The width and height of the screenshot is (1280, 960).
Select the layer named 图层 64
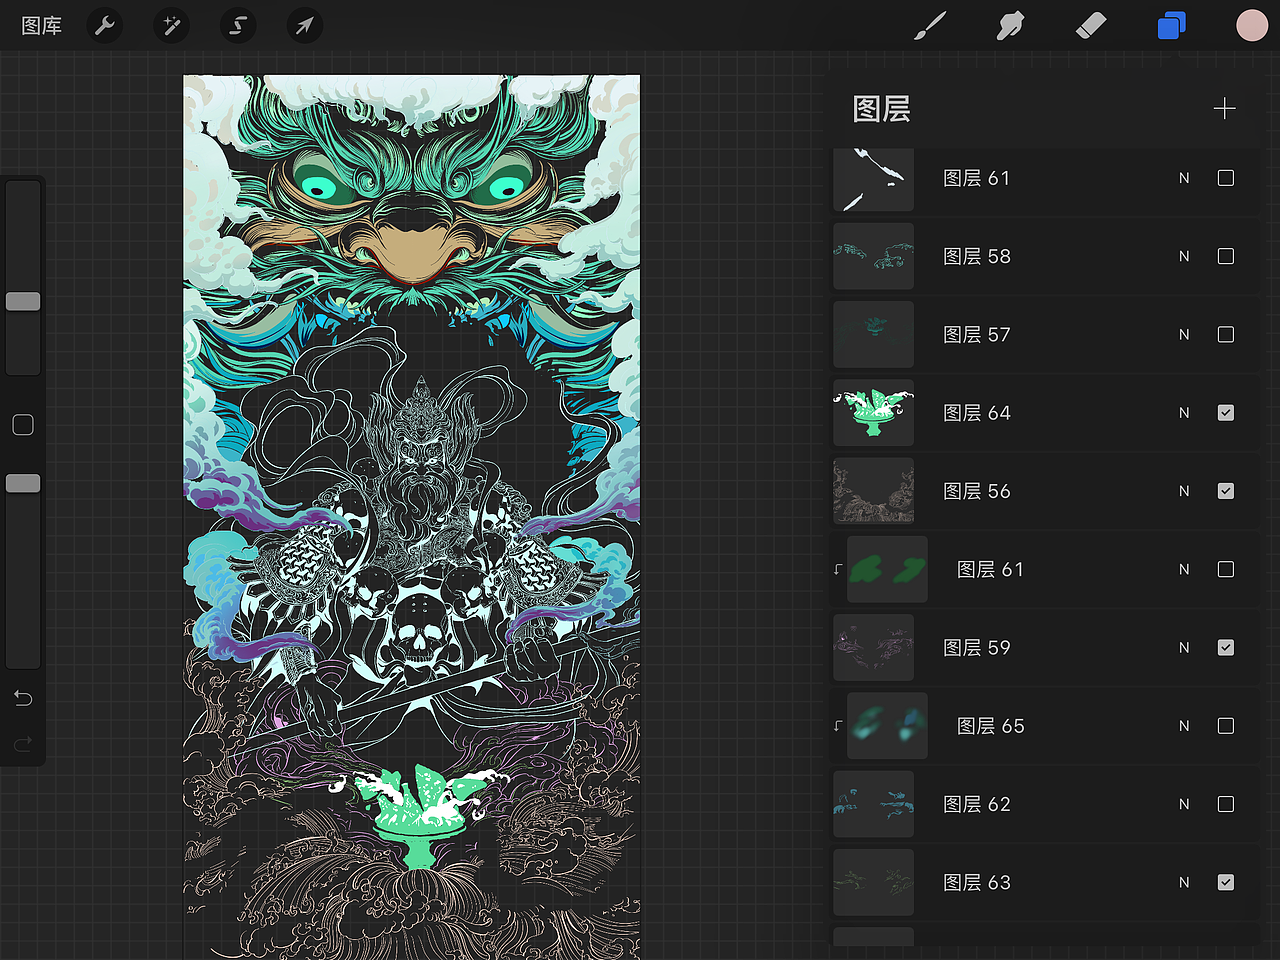coord(977,413)
